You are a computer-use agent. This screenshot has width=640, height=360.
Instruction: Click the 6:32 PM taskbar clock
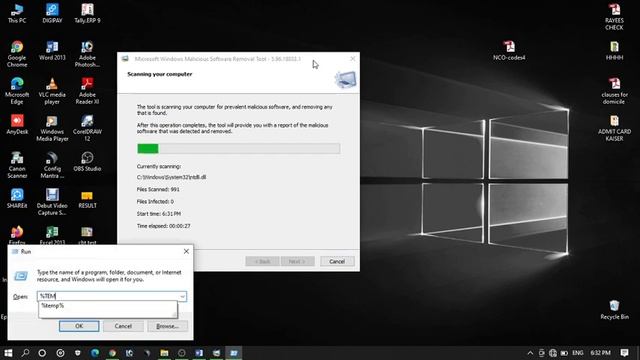click(600, 353)
